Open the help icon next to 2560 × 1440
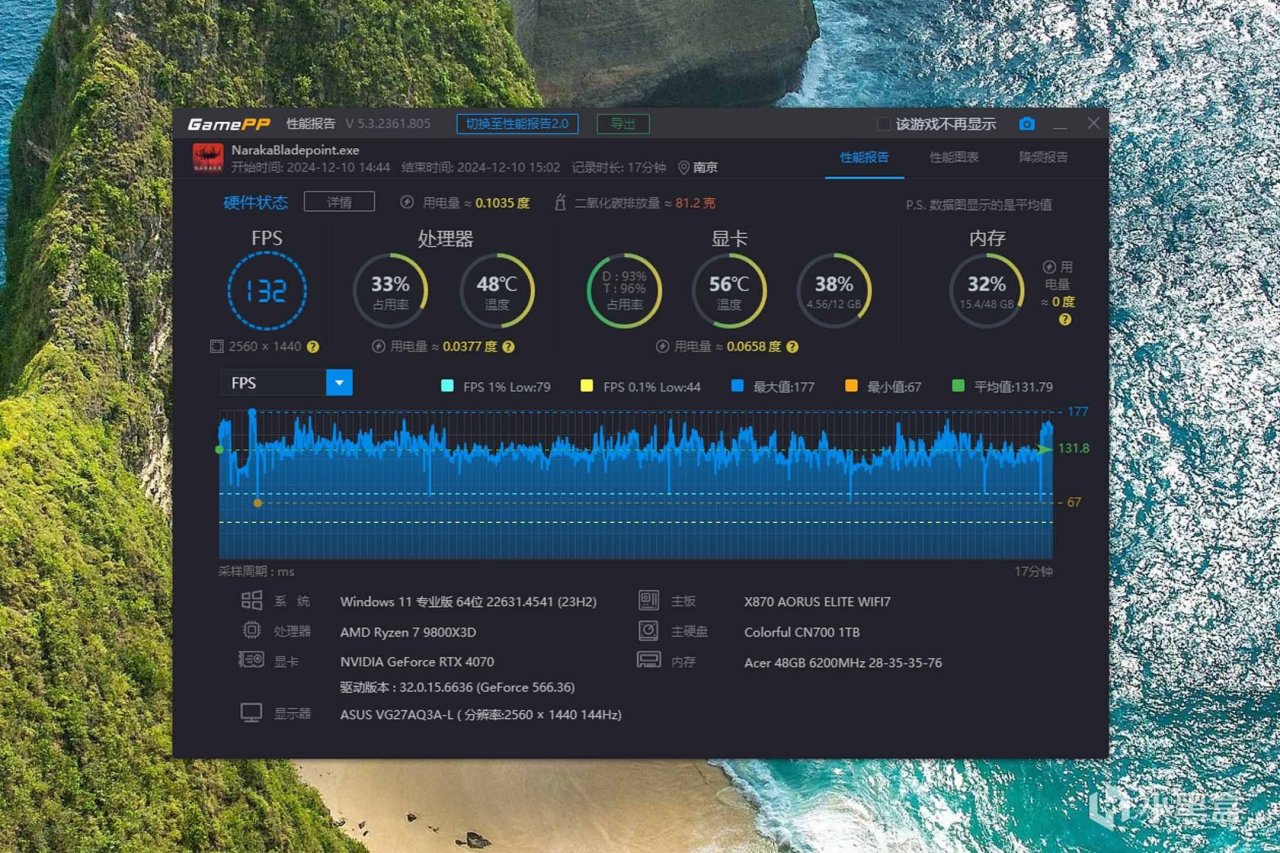This screenshot has height=853, width=1280. 313,347
